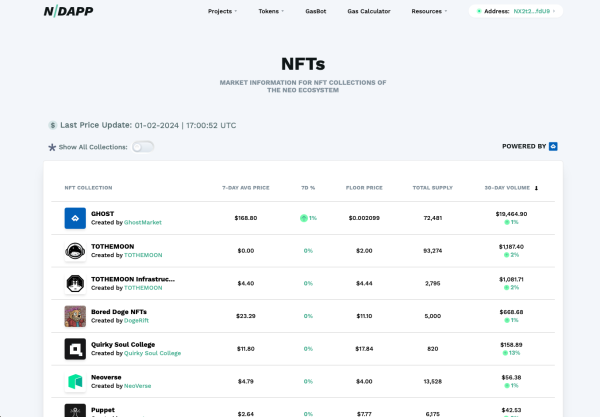Select TOTHEMOON Infrastruc... collection name

(133, 279)
